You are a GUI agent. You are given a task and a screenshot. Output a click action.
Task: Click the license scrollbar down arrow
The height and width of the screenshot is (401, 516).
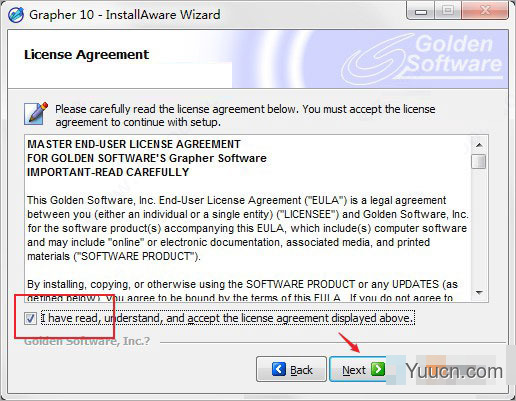point(479,293)
